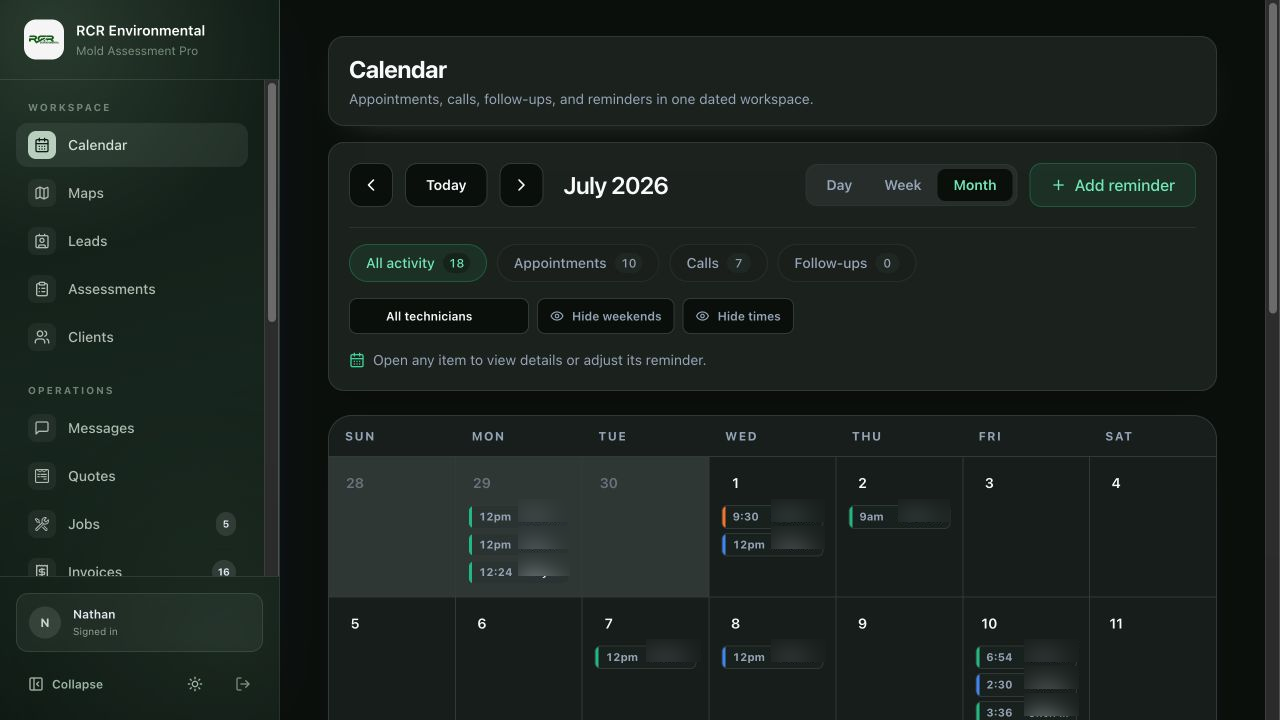Open 12pm event on July 1
1280x720 pixels.
point(772,545)
